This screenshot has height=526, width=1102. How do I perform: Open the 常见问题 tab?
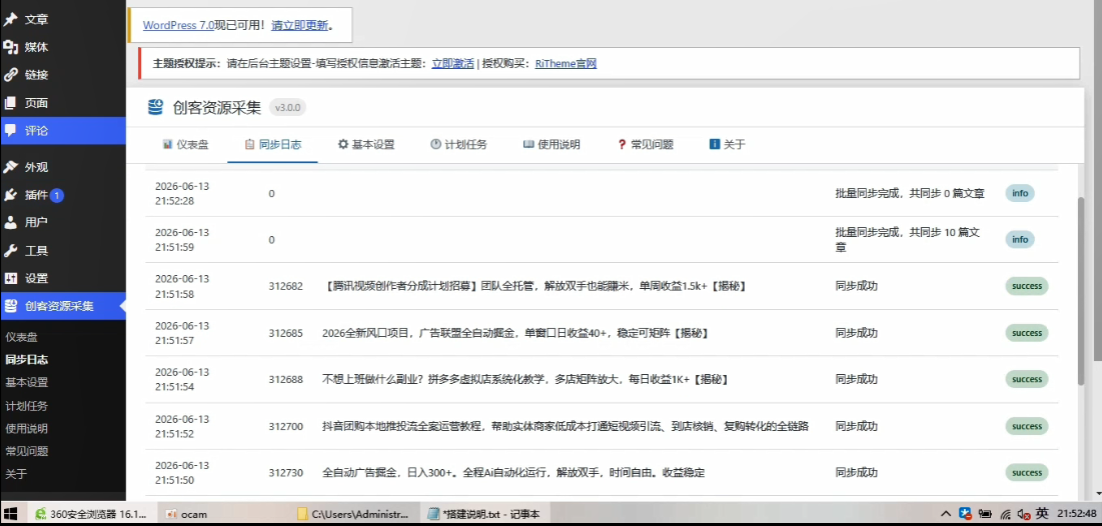(645, 145)
